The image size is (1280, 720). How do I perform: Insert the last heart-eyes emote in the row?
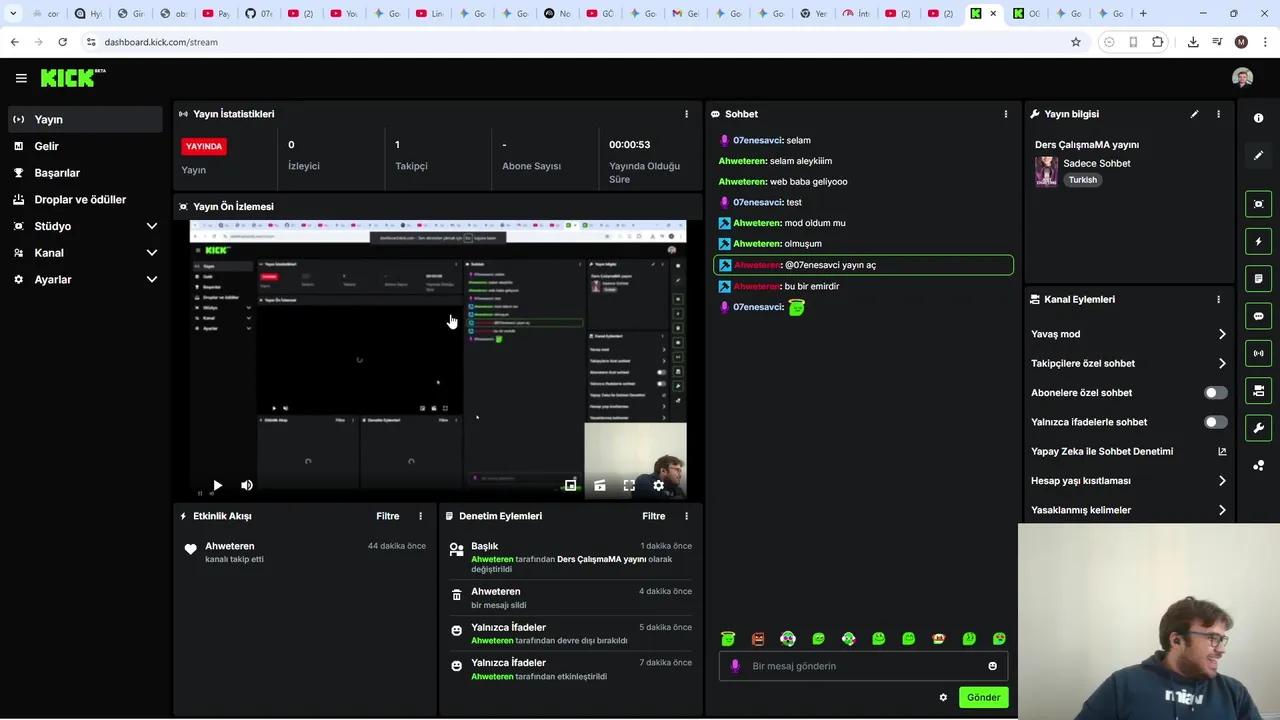point(999,639)
